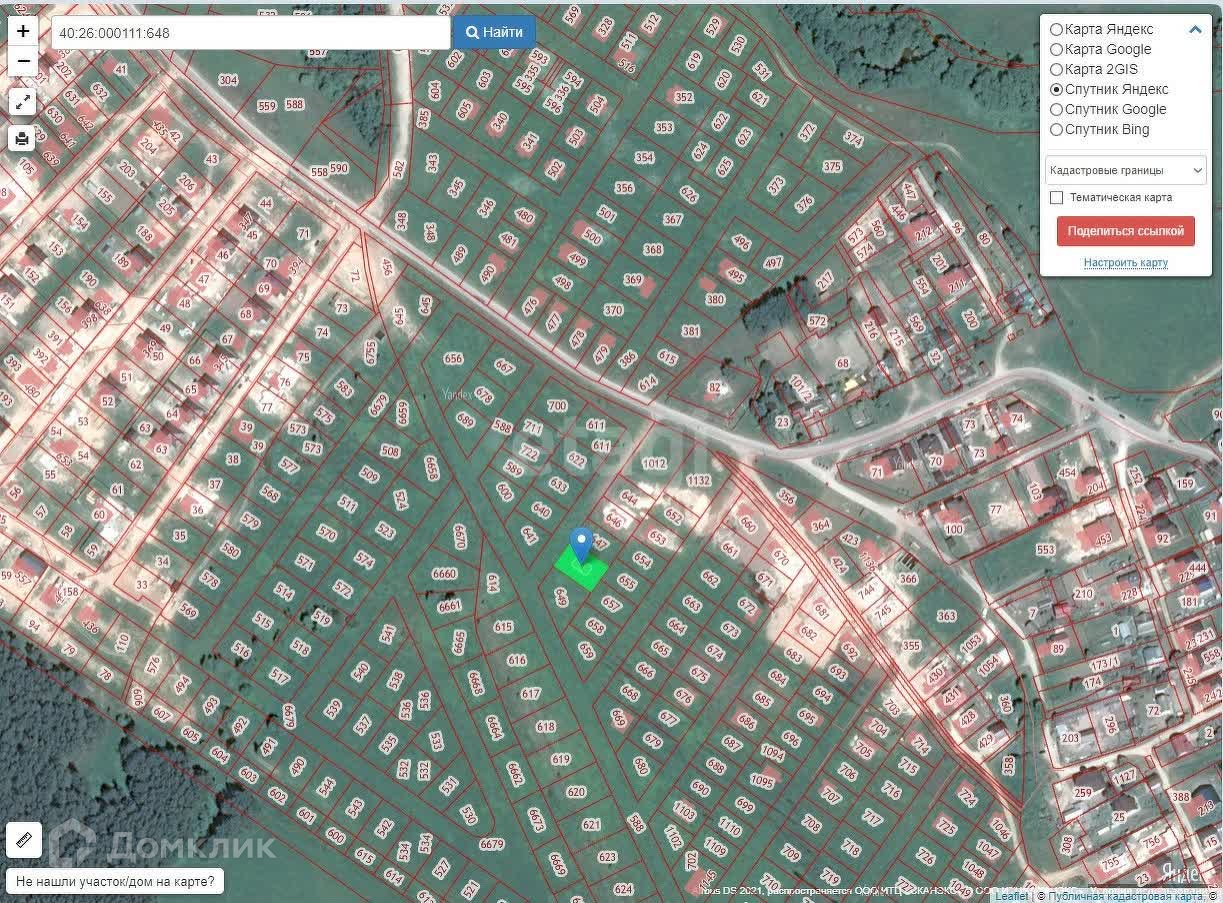The width and height of the screenshot is (1223, 903).
Task: Enable the Тематическая карта checkbox
Action: coord(1056,198)
